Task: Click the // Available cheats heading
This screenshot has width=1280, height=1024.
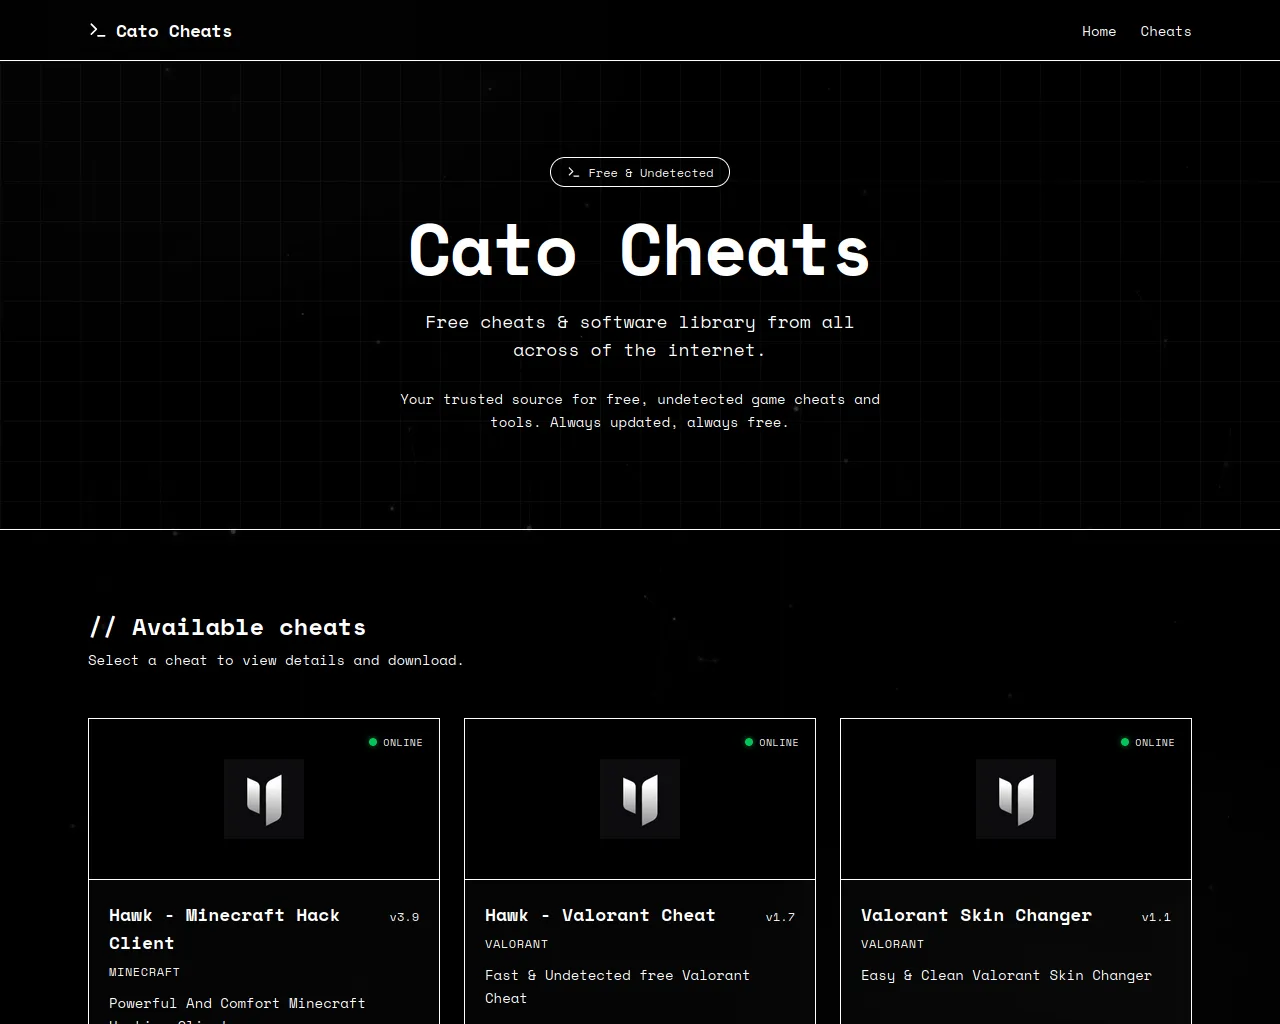Action: coord(227,627)
